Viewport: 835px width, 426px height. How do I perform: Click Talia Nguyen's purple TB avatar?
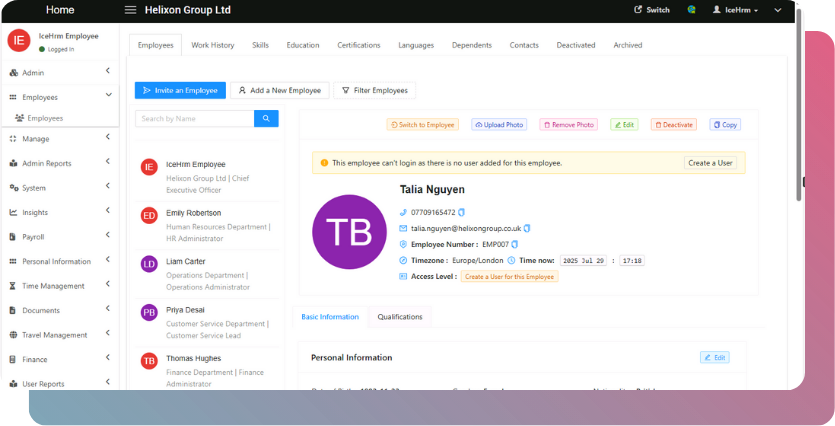click(x=349, y=232)
